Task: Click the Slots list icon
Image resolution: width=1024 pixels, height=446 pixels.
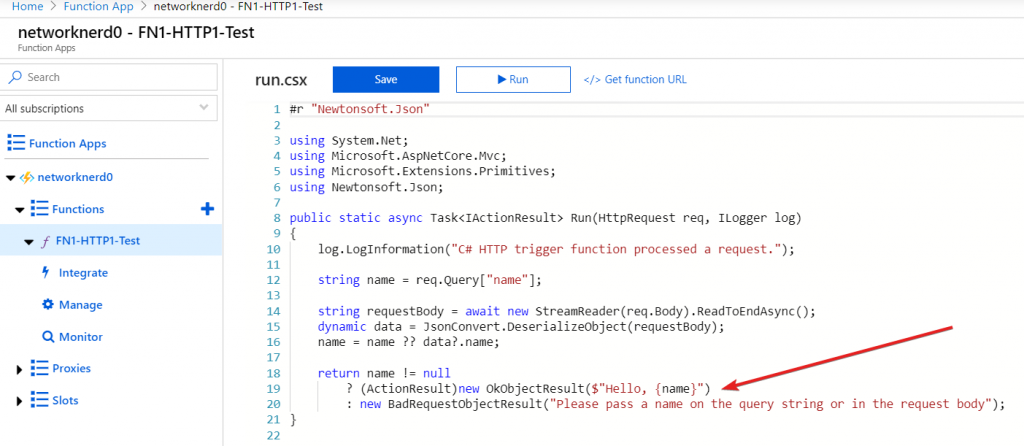Action: [39, 400]
